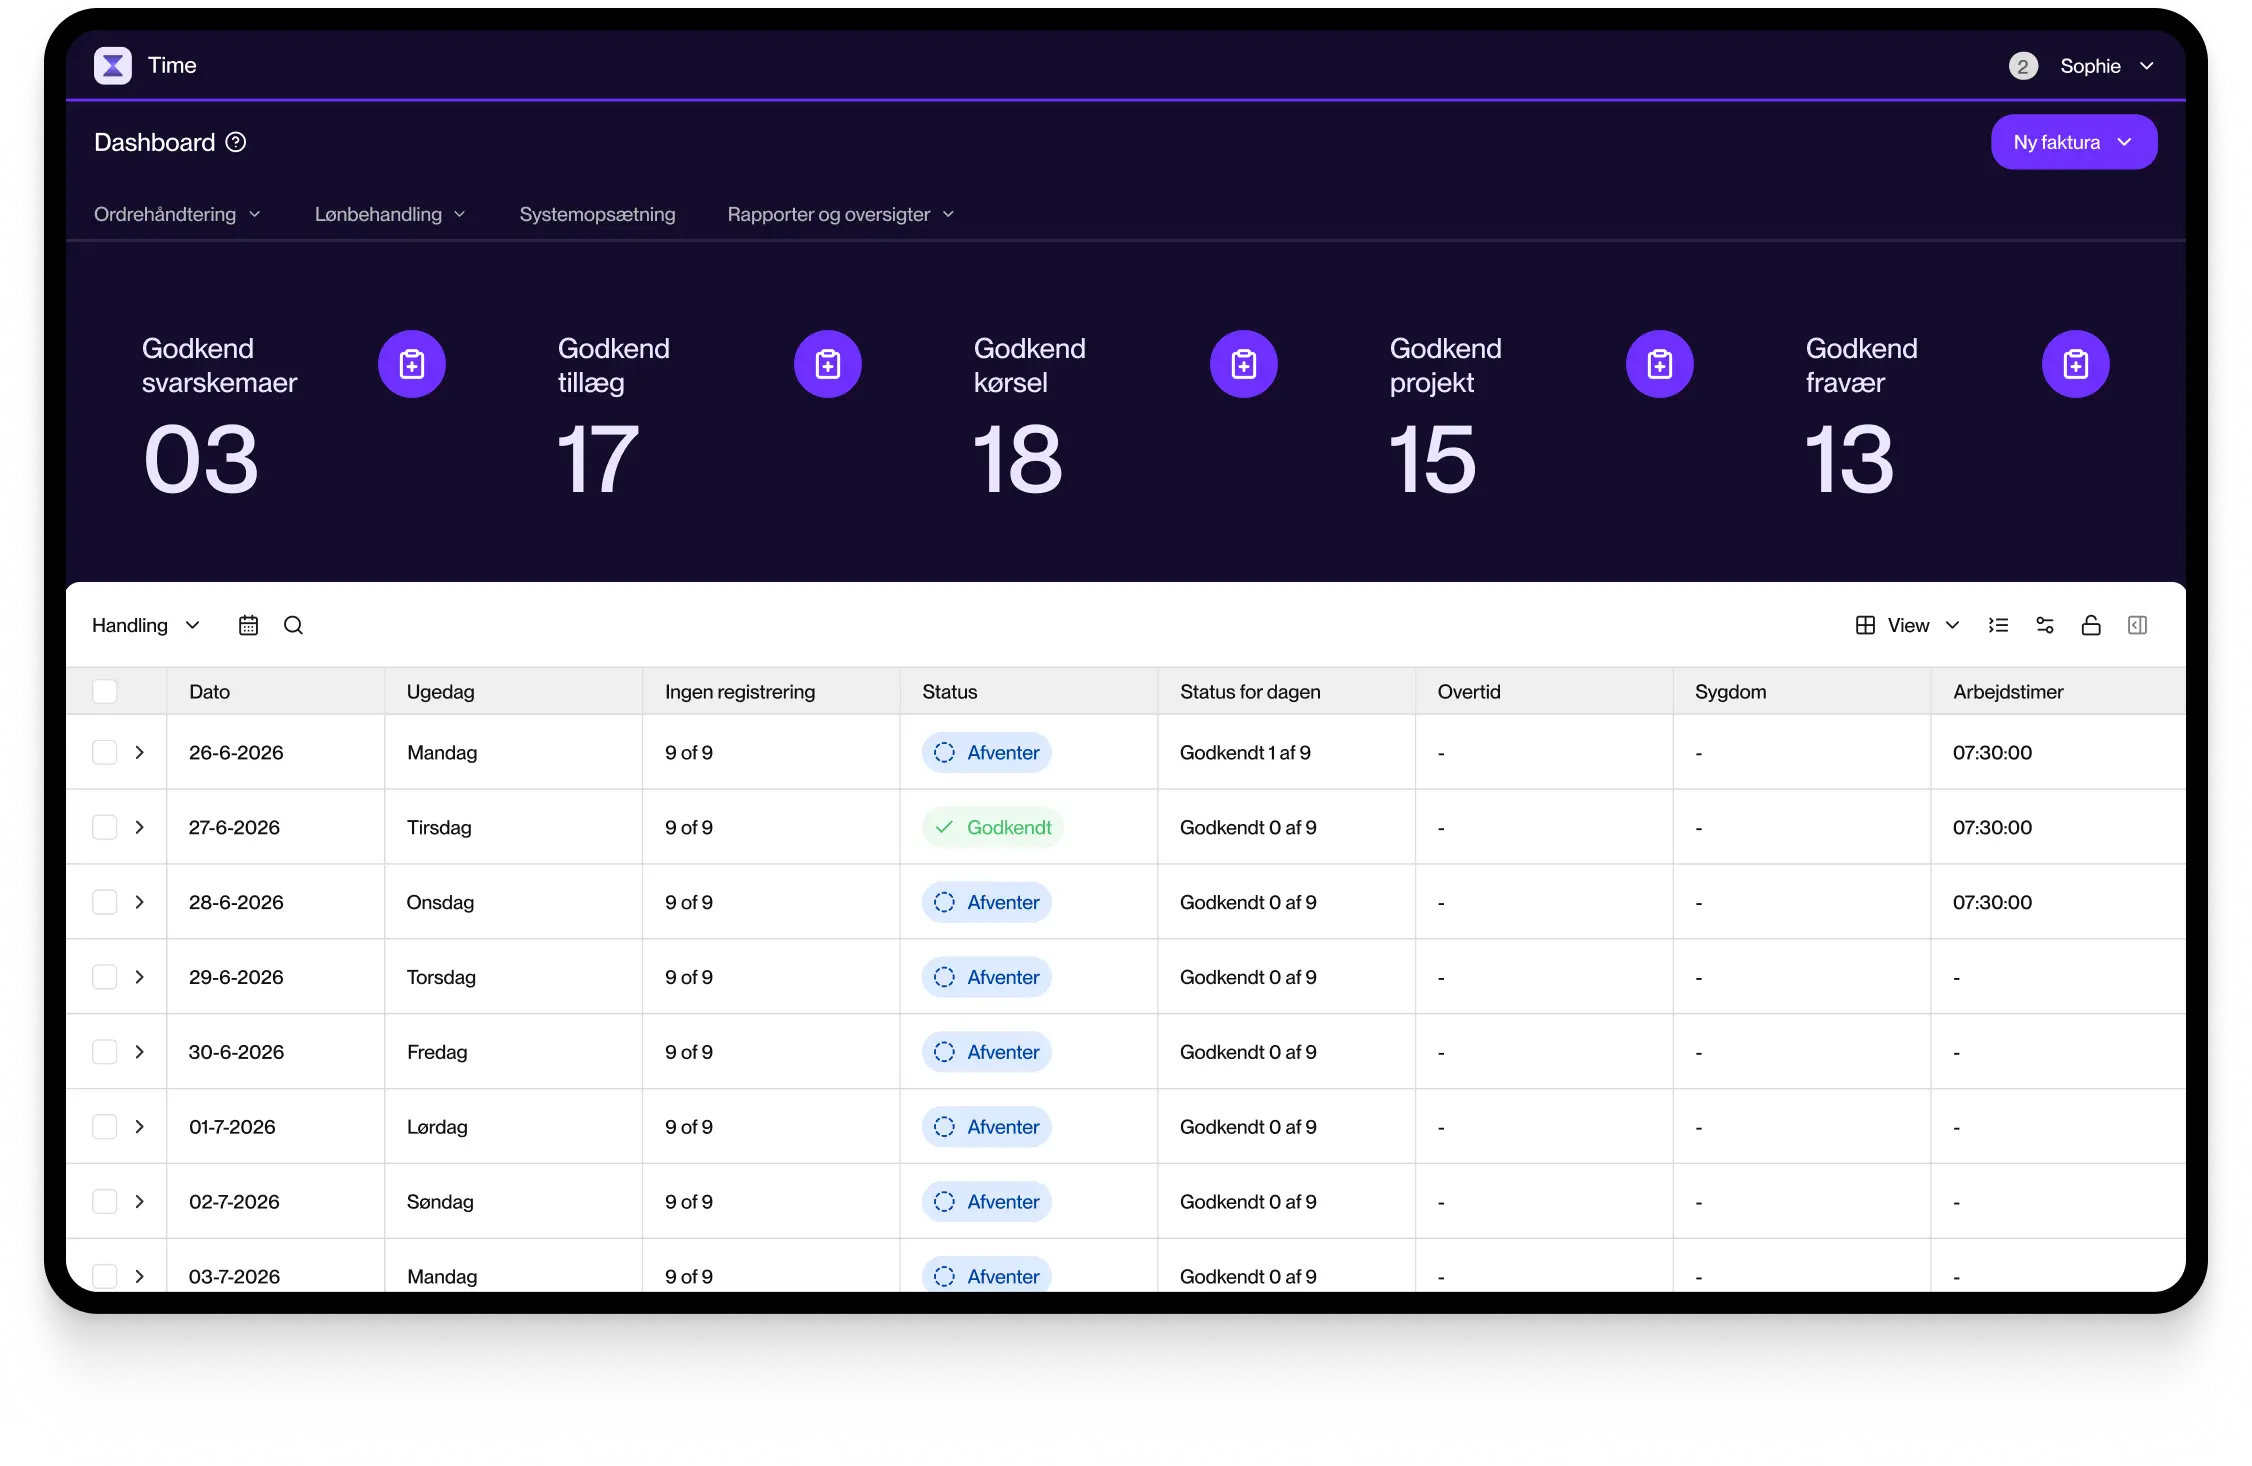Click the row grouping list icon
Screen dimensions: 2252x1466
coord(1998,625)
